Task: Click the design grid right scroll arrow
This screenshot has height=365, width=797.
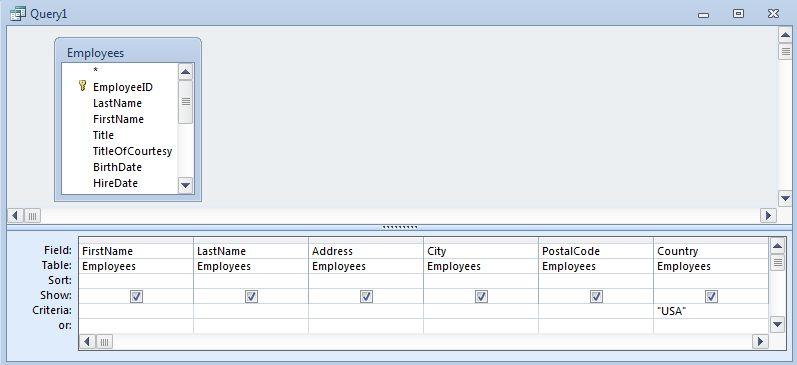Action: 760,341
